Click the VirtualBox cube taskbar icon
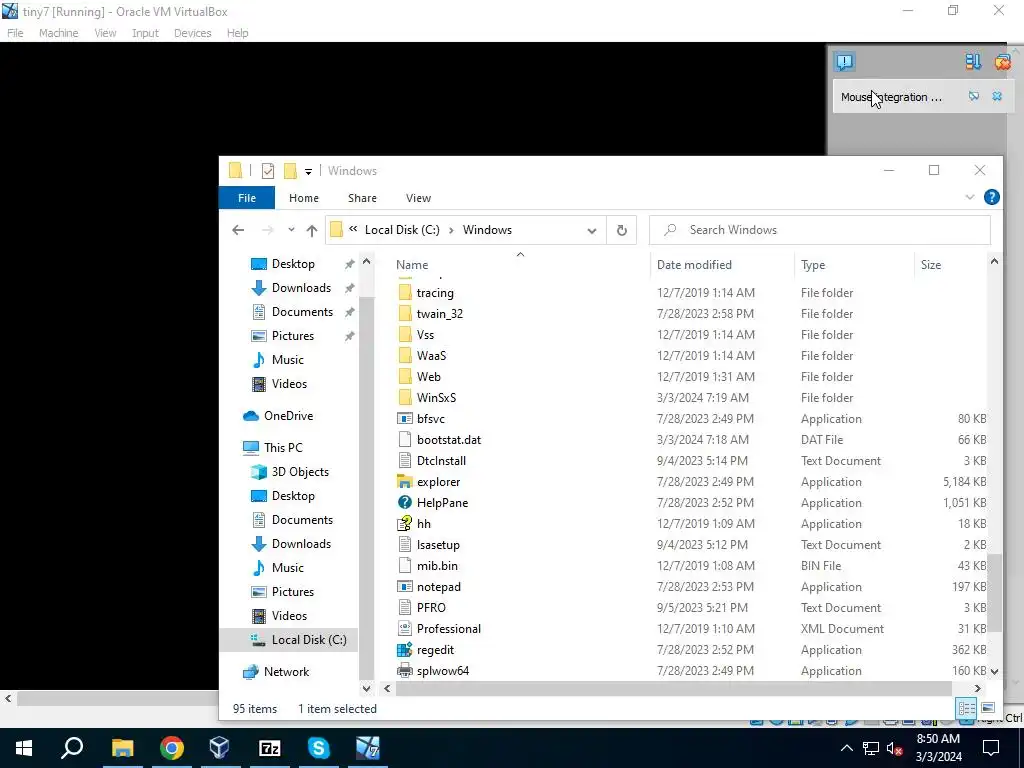The image size is (1024, 768). (x=219, y=748)
